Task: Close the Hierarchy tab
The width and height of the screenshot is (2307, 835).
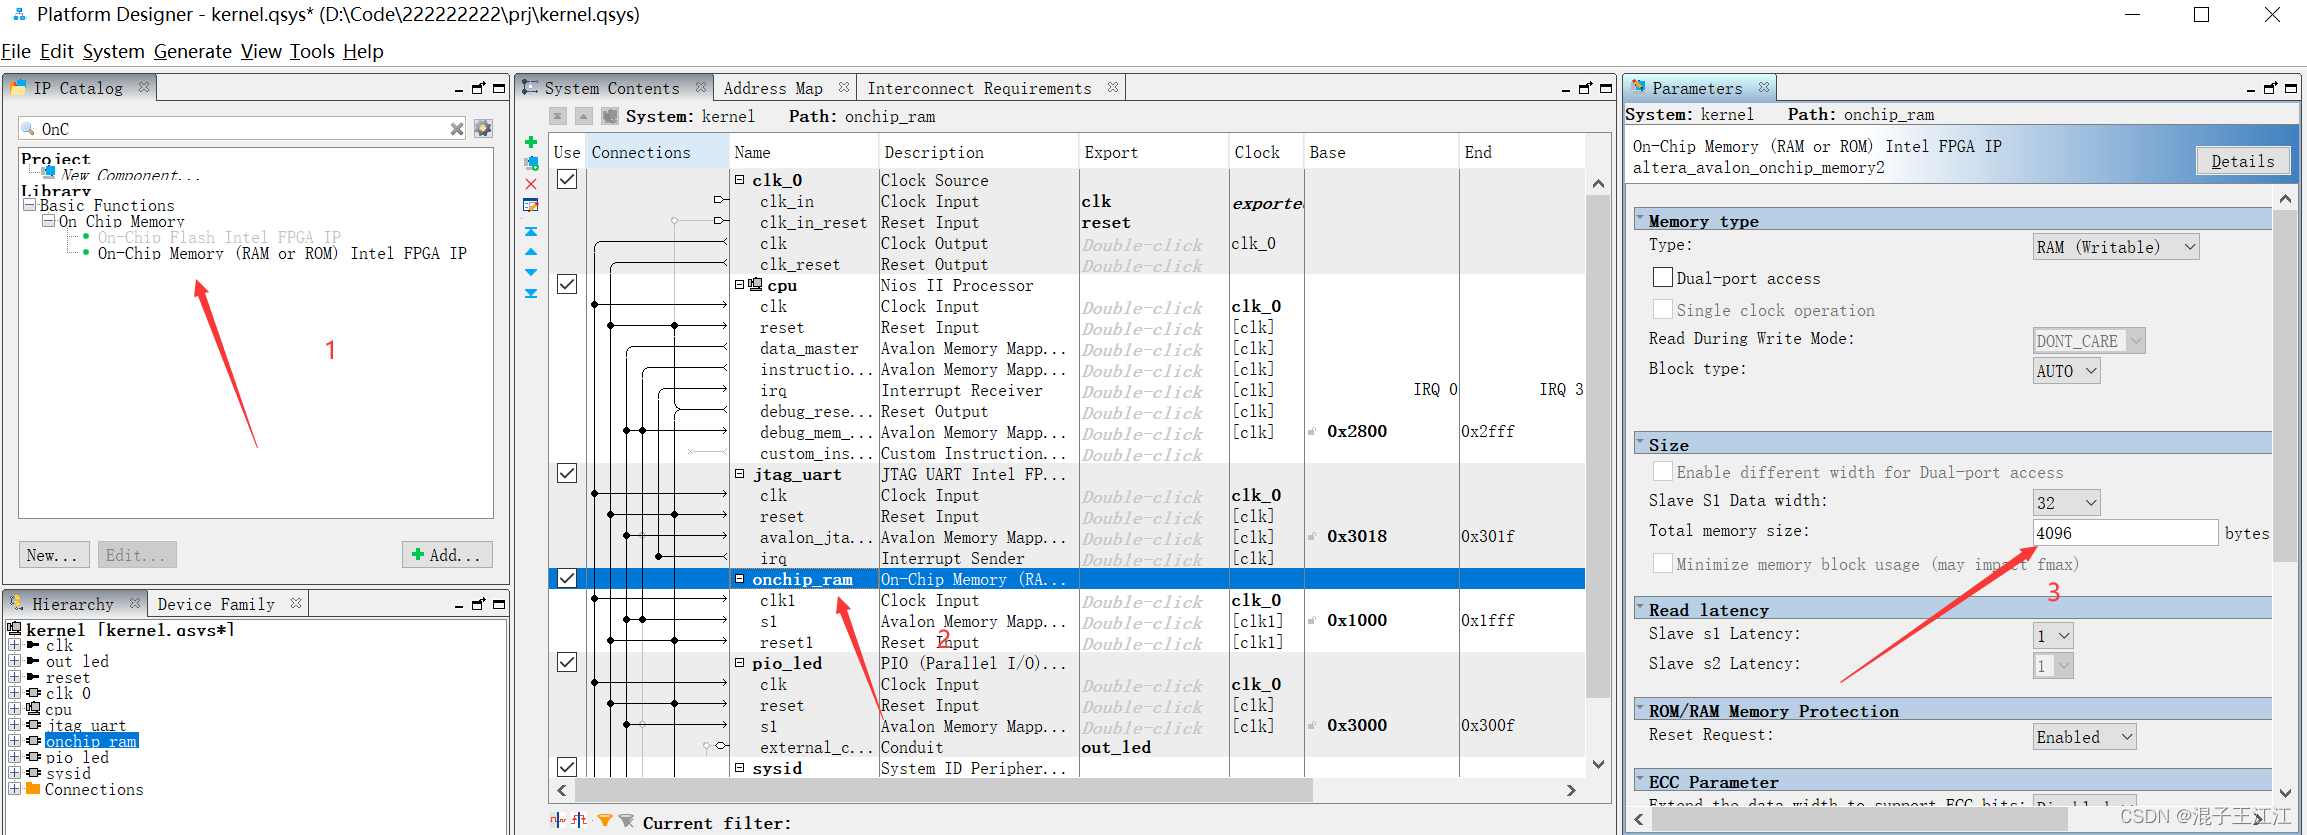Action: coord(135,603)
